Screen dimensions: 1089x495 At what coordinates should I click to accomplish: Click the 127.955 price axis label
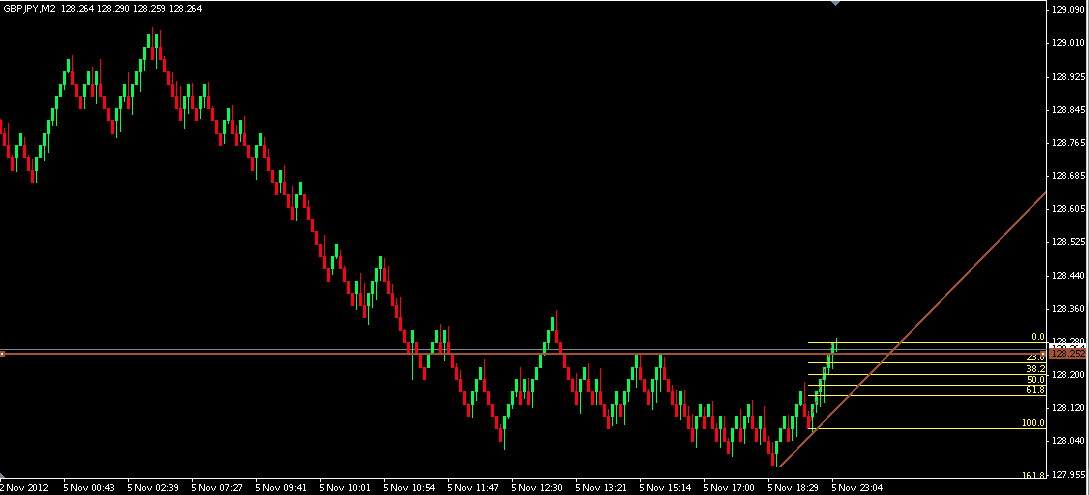(x=1070, y=476)
